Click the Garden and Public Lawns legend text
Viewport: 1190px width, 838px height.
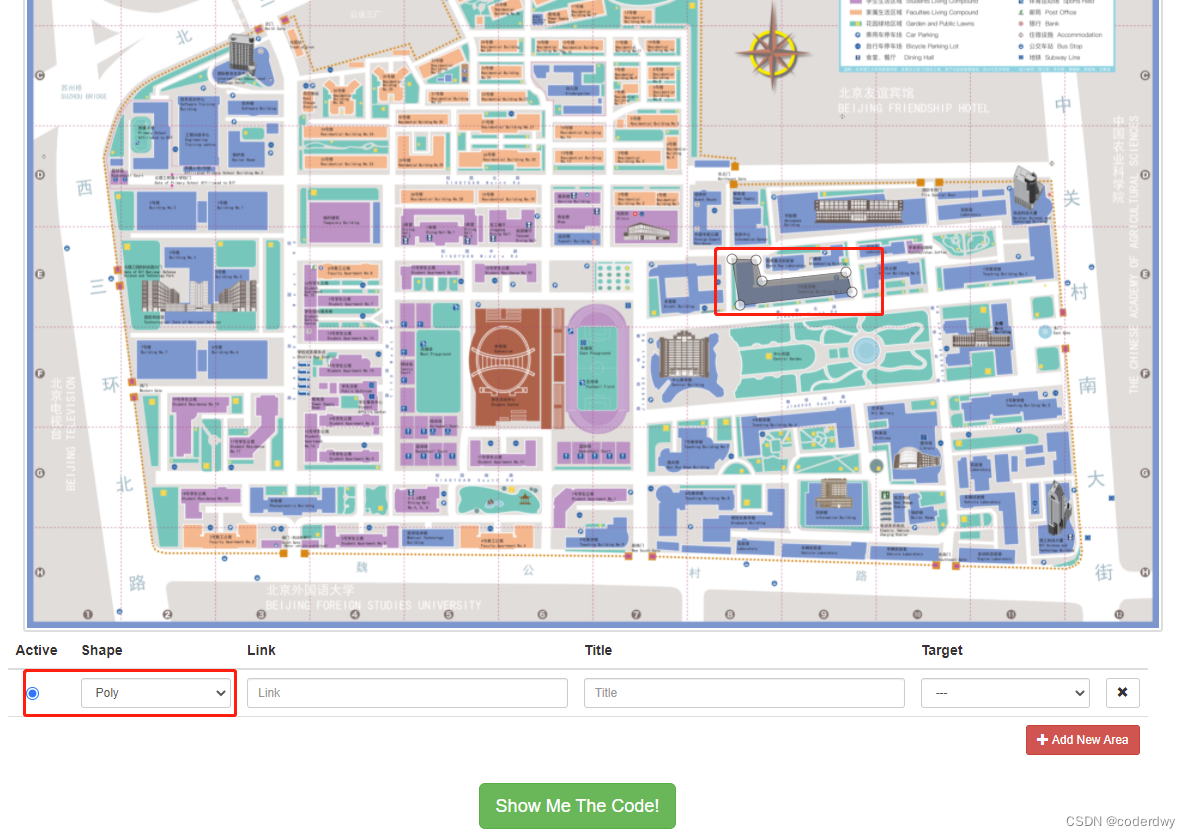[940, 24]
